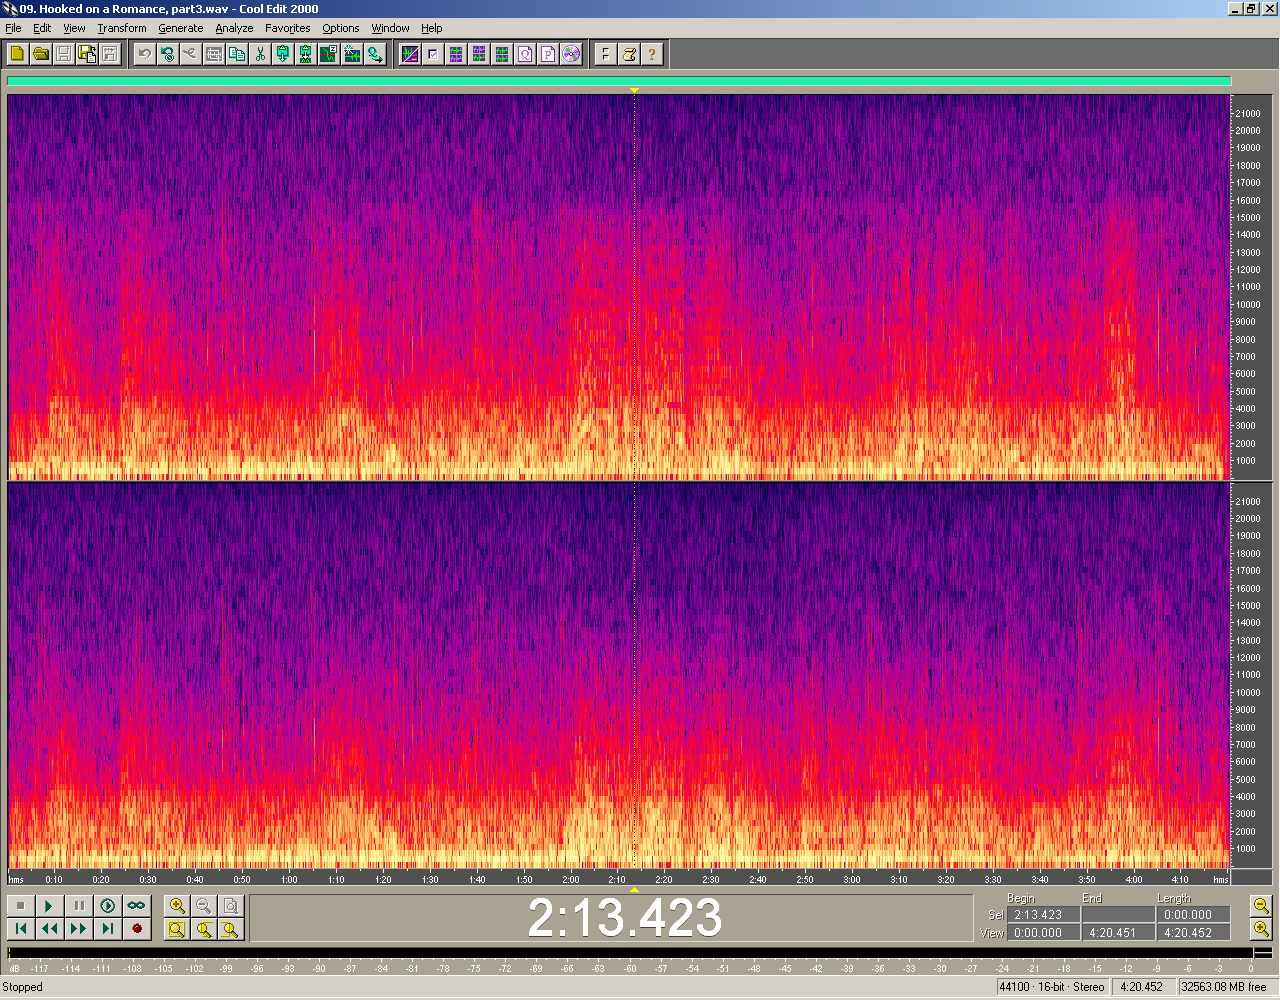Click the Open file folder icon

40,54
